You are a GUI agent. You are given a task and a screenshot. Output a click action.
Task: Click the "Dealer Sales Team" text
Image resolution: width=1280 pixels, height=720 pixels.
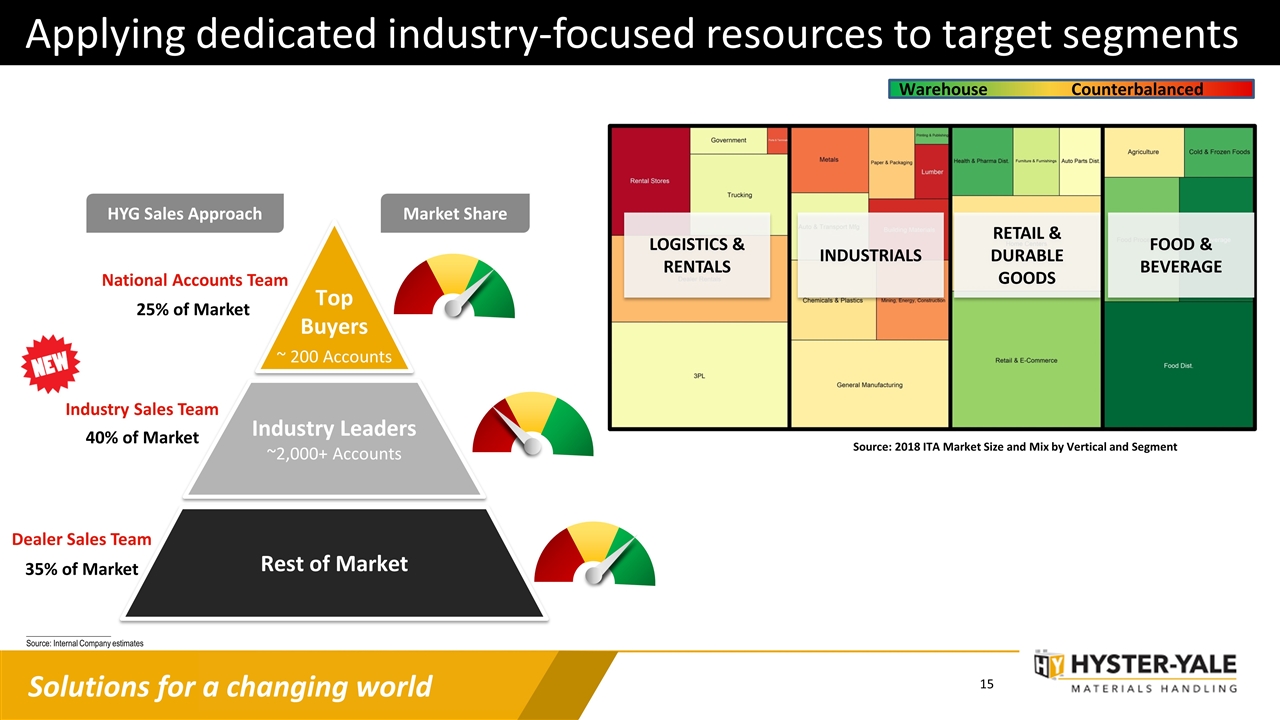point(82,539)
